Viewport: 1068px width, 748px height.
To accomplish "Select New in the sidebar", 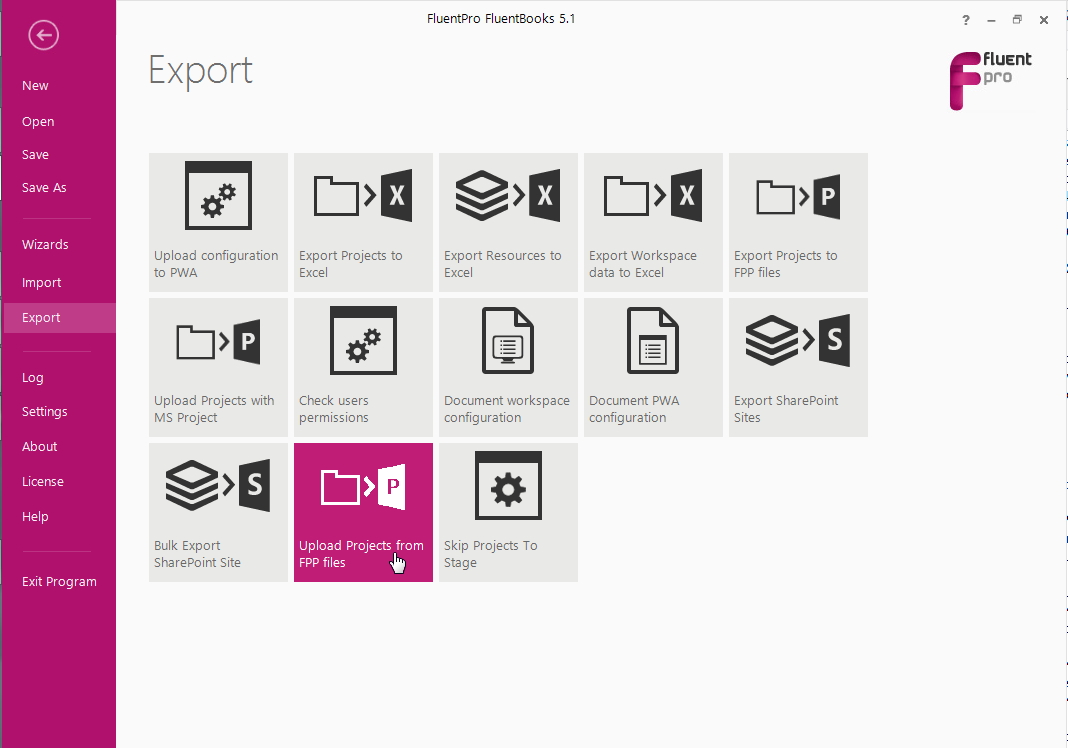I will pos(35,86).
